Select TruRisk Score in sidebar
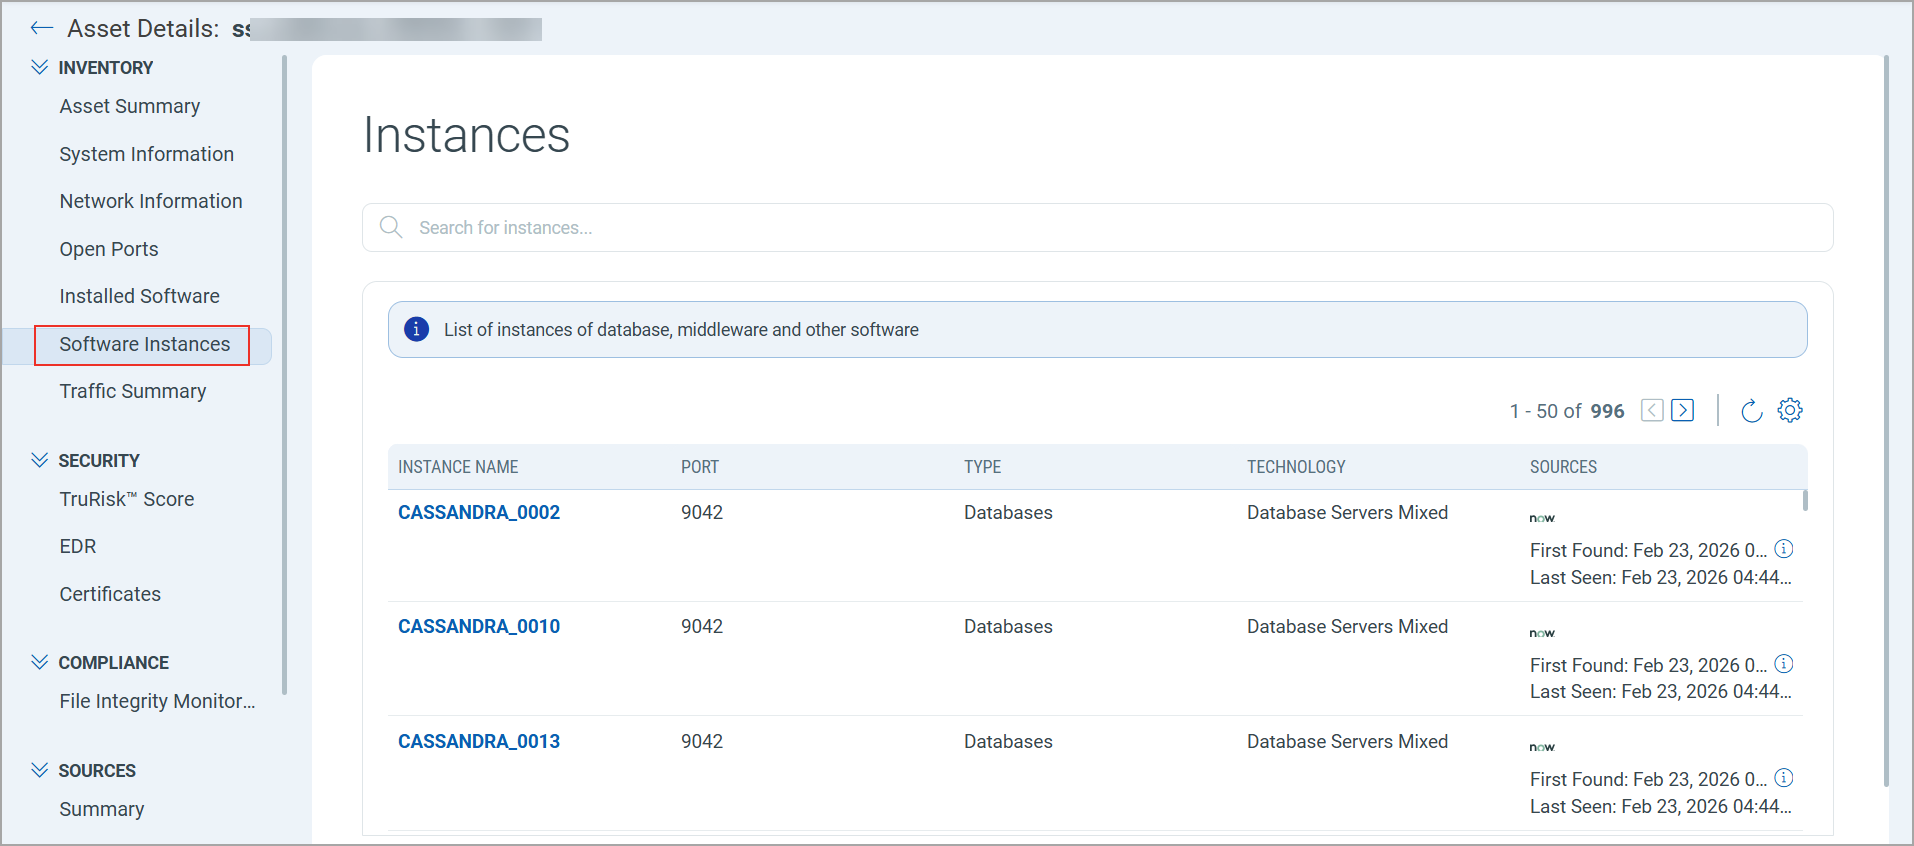This screenshot has height=846, width=1914. point(127,499)
